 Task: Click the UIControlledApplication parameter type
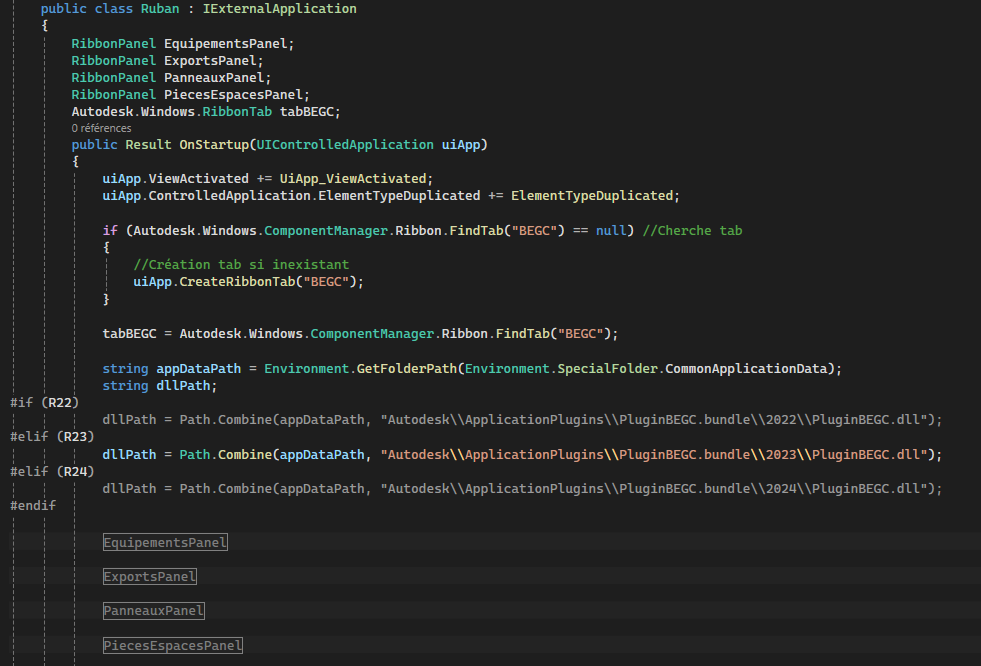pyautogui.click(x=345, y=145)
